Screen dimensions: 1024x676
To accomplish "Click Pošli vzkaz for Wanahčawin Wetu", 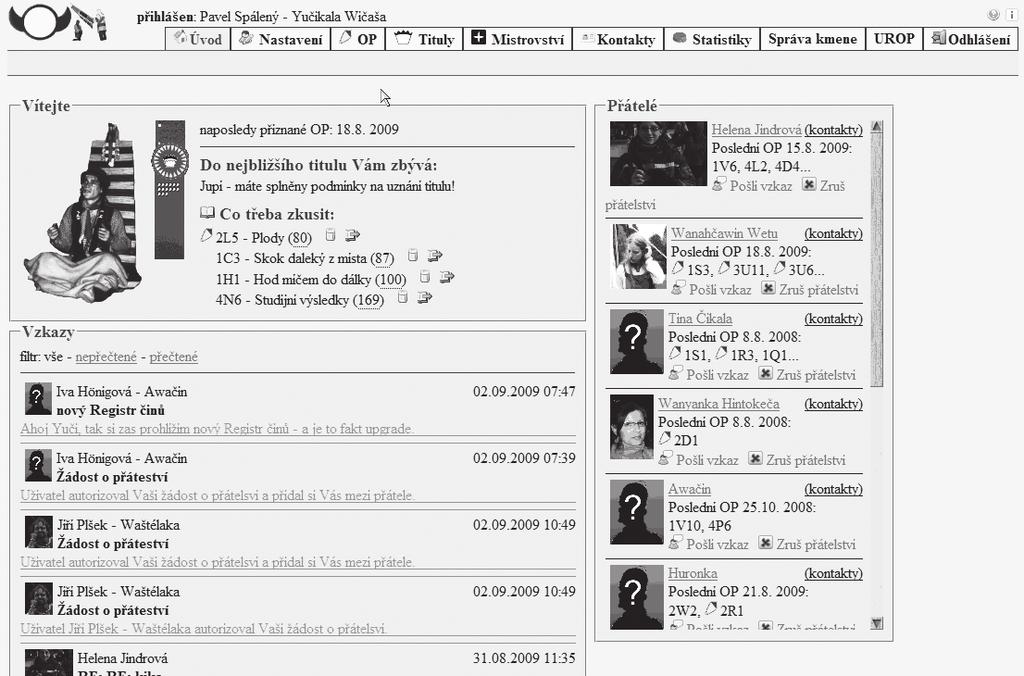I will tap(711, 289).
